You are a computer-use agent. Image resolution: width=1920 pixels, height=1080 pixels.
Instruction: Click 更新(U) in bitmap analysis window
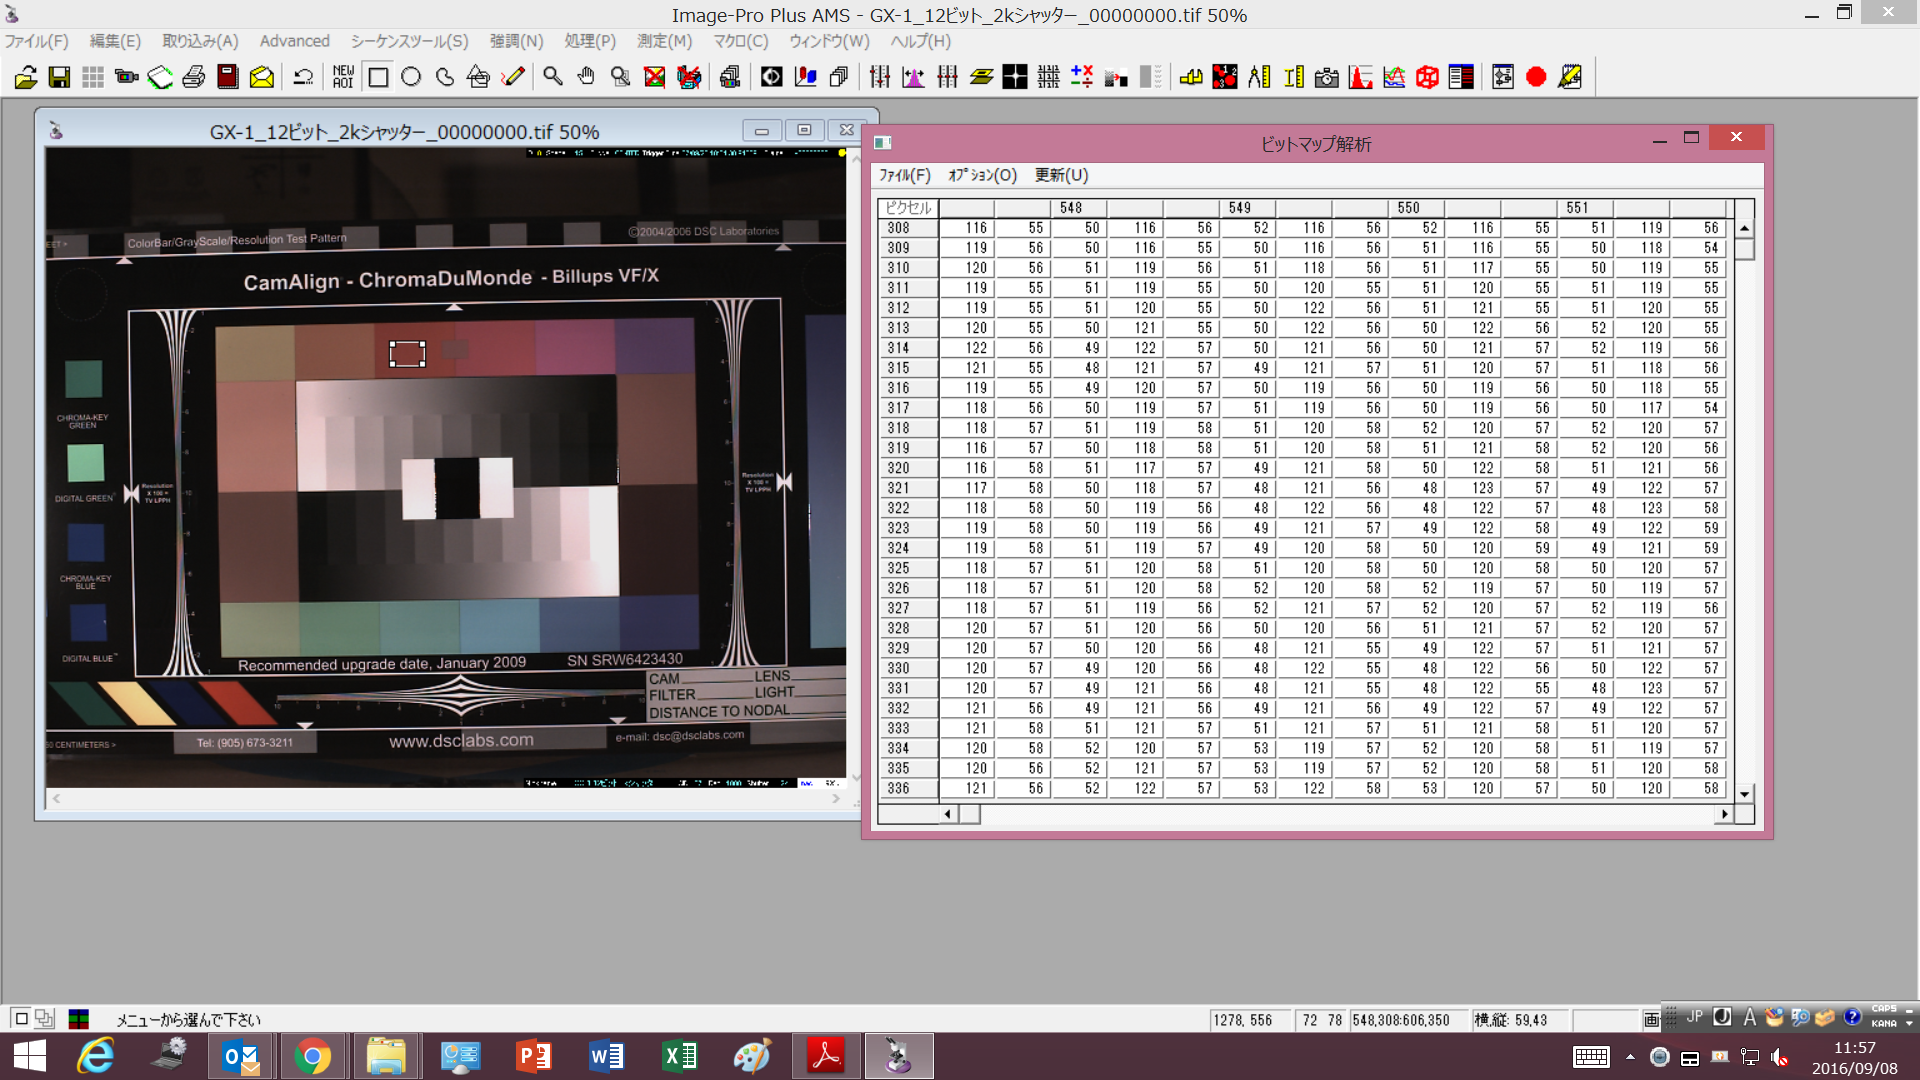tap(1061, 175)
